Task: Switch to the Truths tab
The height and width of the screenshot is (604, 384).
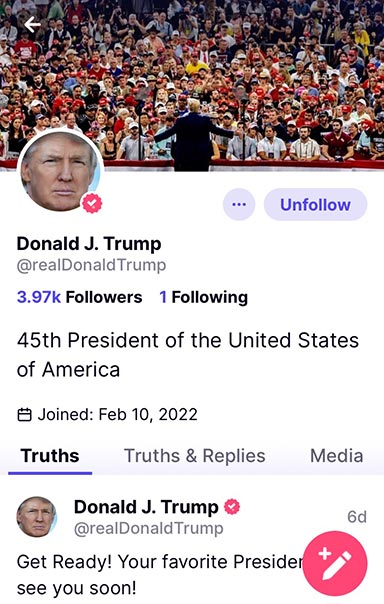Action: pos(50,456)
